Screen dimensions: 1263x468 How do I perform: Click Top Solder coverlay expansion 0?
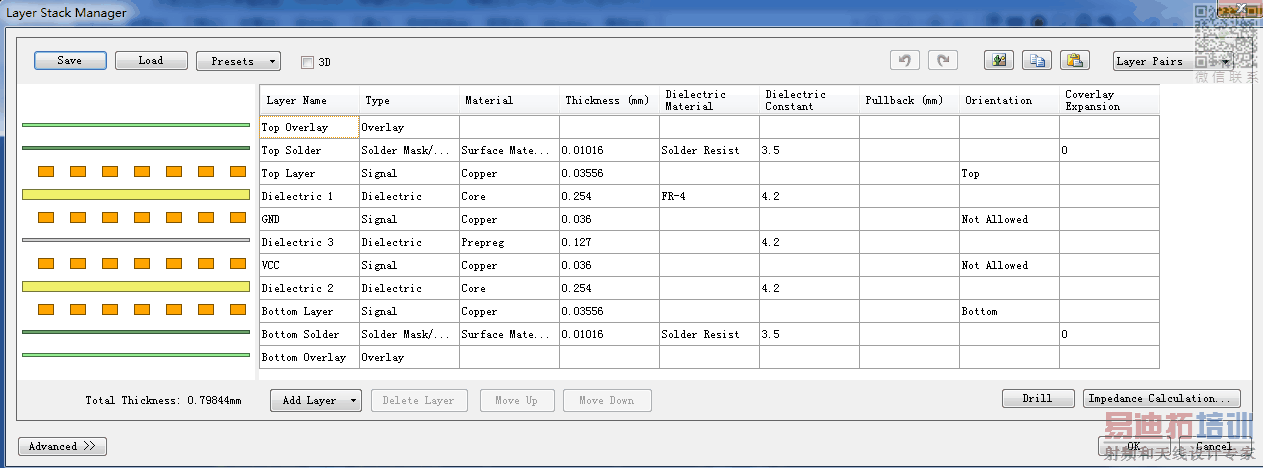point(1109,150)
